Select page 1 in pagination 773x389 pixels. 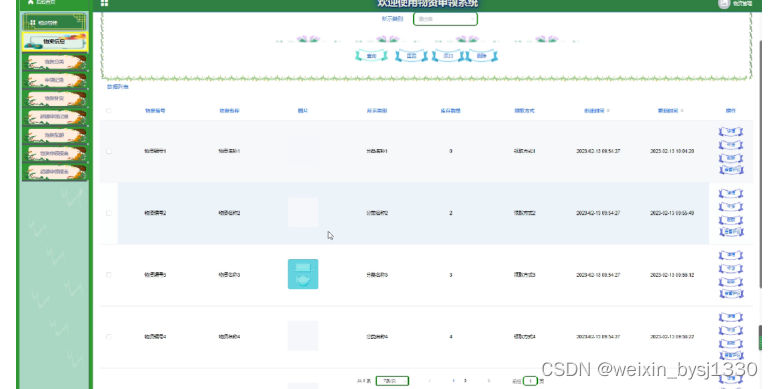pos(453,381)
